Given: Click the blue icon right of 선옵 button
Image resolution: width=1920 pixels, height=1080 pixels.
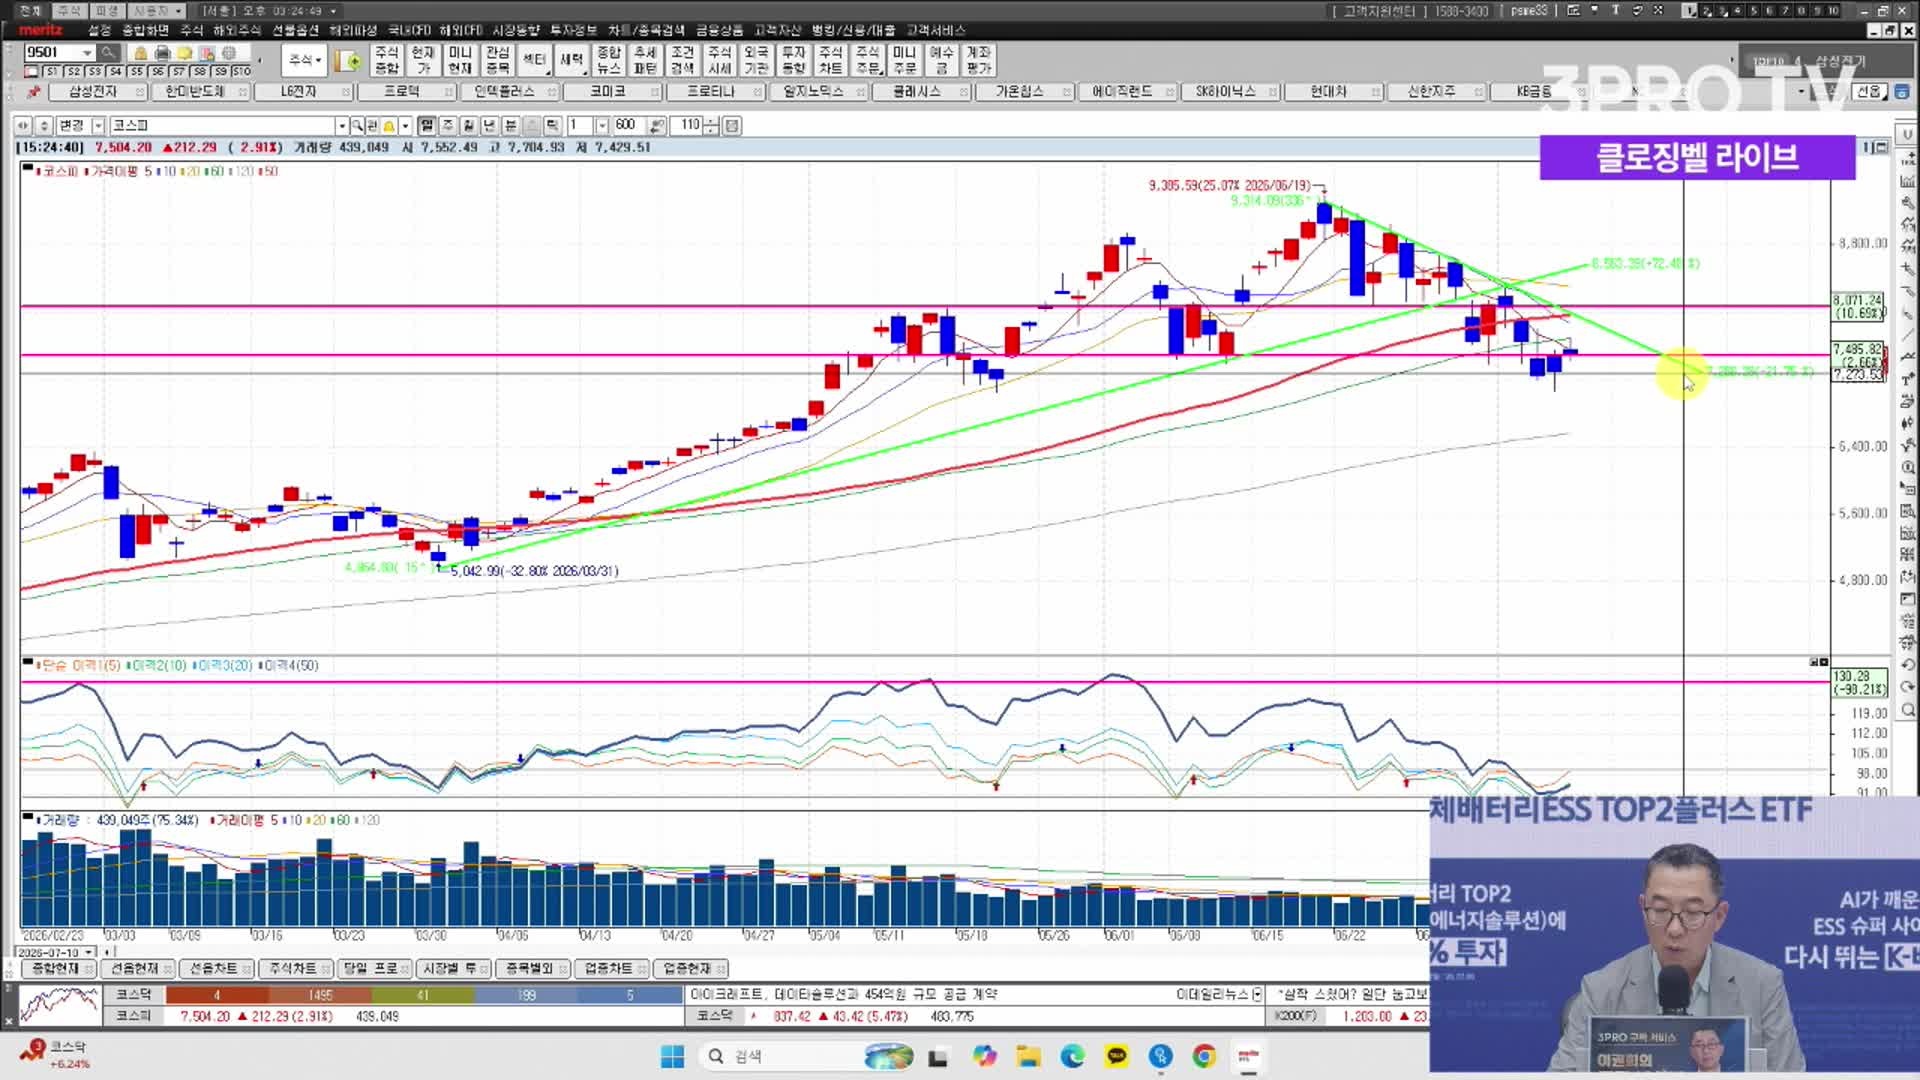Looking at the screenshot, I should (1902, 92).
